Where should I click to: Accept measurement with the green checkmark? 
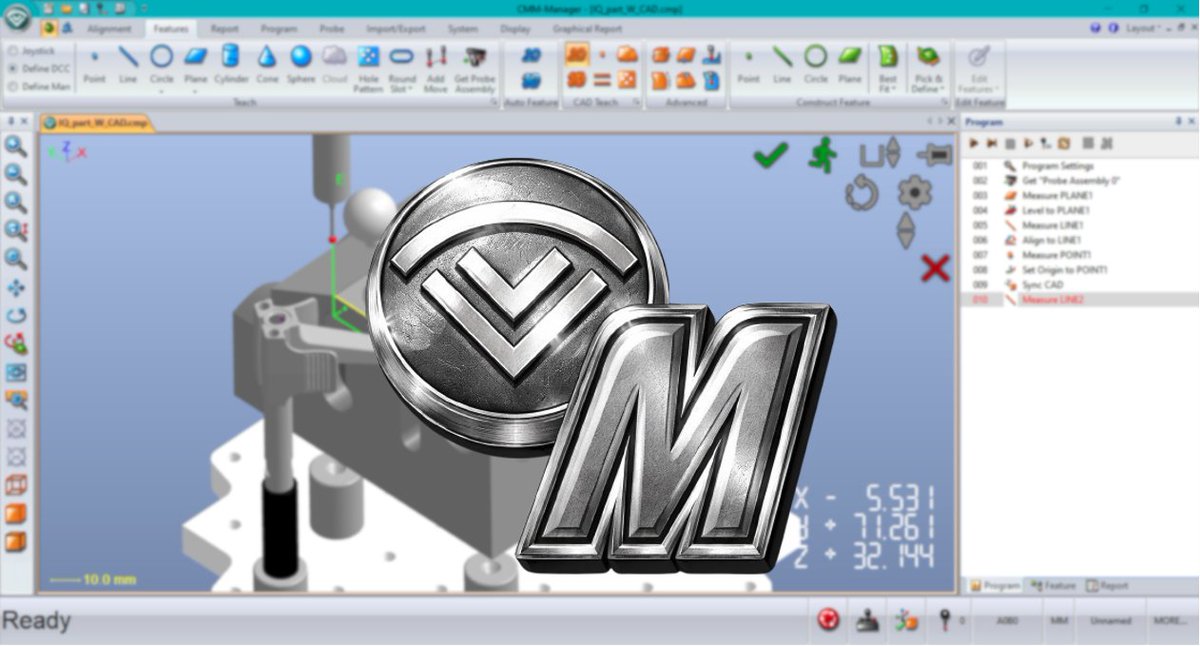pyautogui.click(x=771, y=155)
